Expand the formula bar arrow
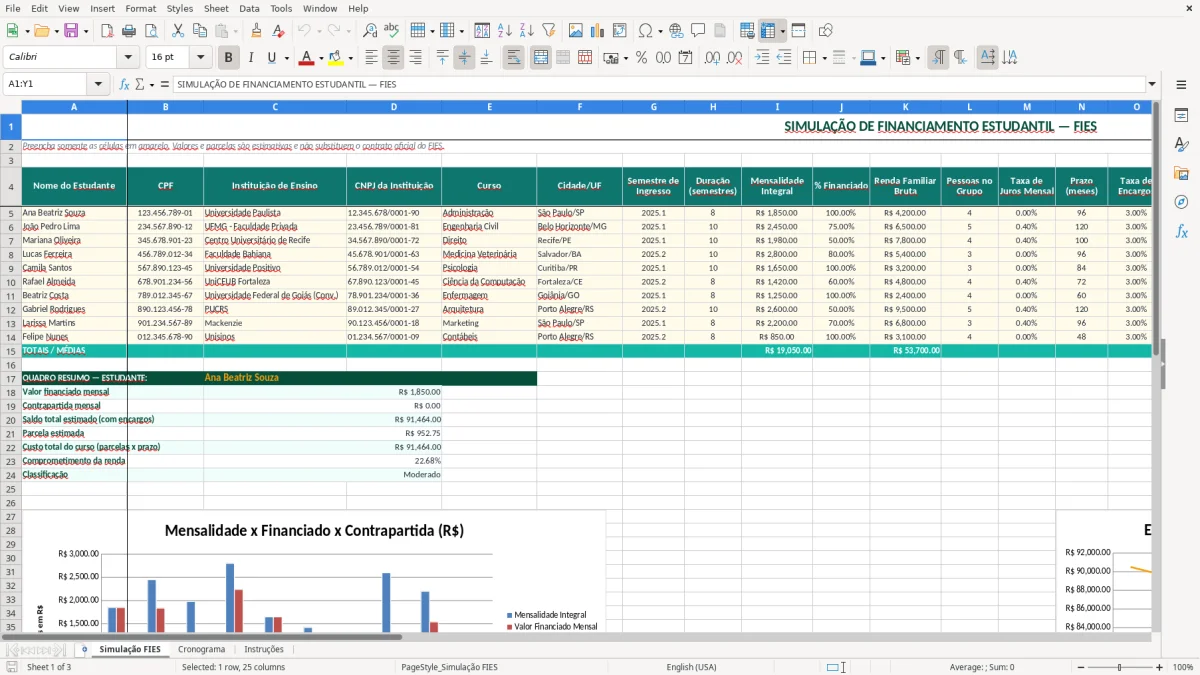The height and width of the screenshot is (675, 1200). (1152, 84)
